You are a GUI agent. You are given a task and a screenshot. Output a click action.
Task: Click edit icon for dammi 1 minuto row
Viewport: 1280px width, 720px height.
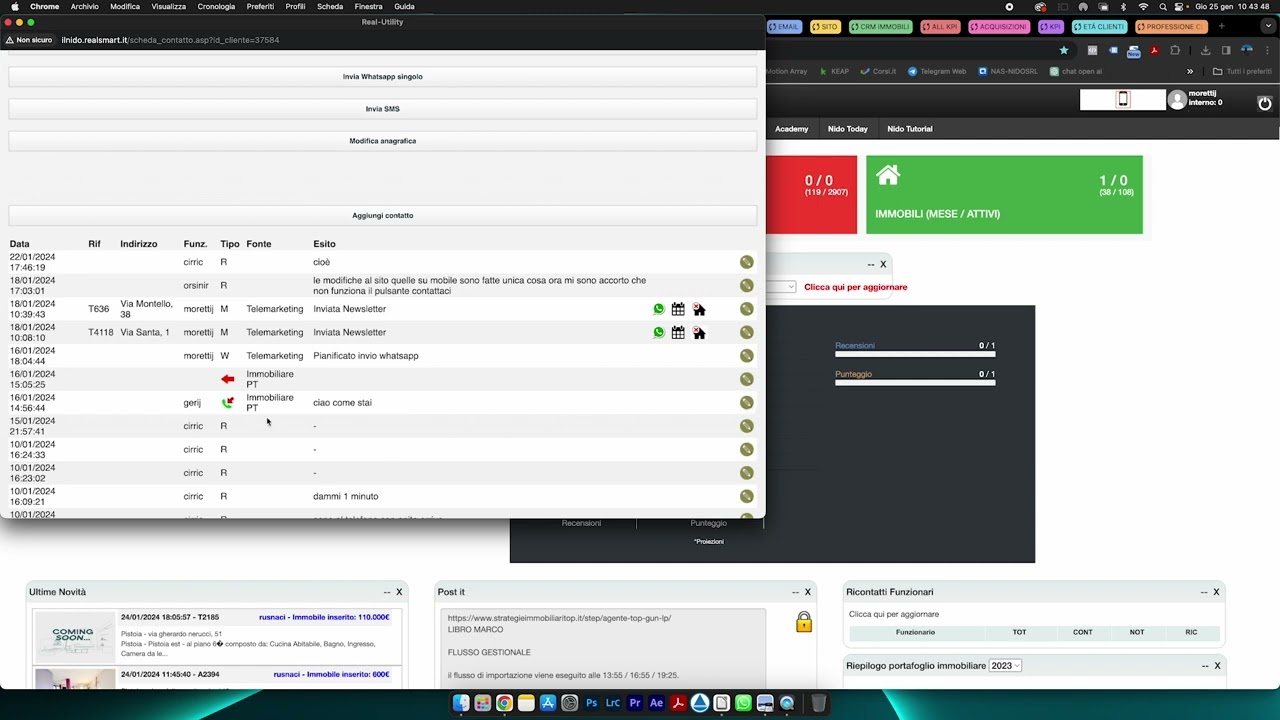pyautogui.click(x=746, y=496)
